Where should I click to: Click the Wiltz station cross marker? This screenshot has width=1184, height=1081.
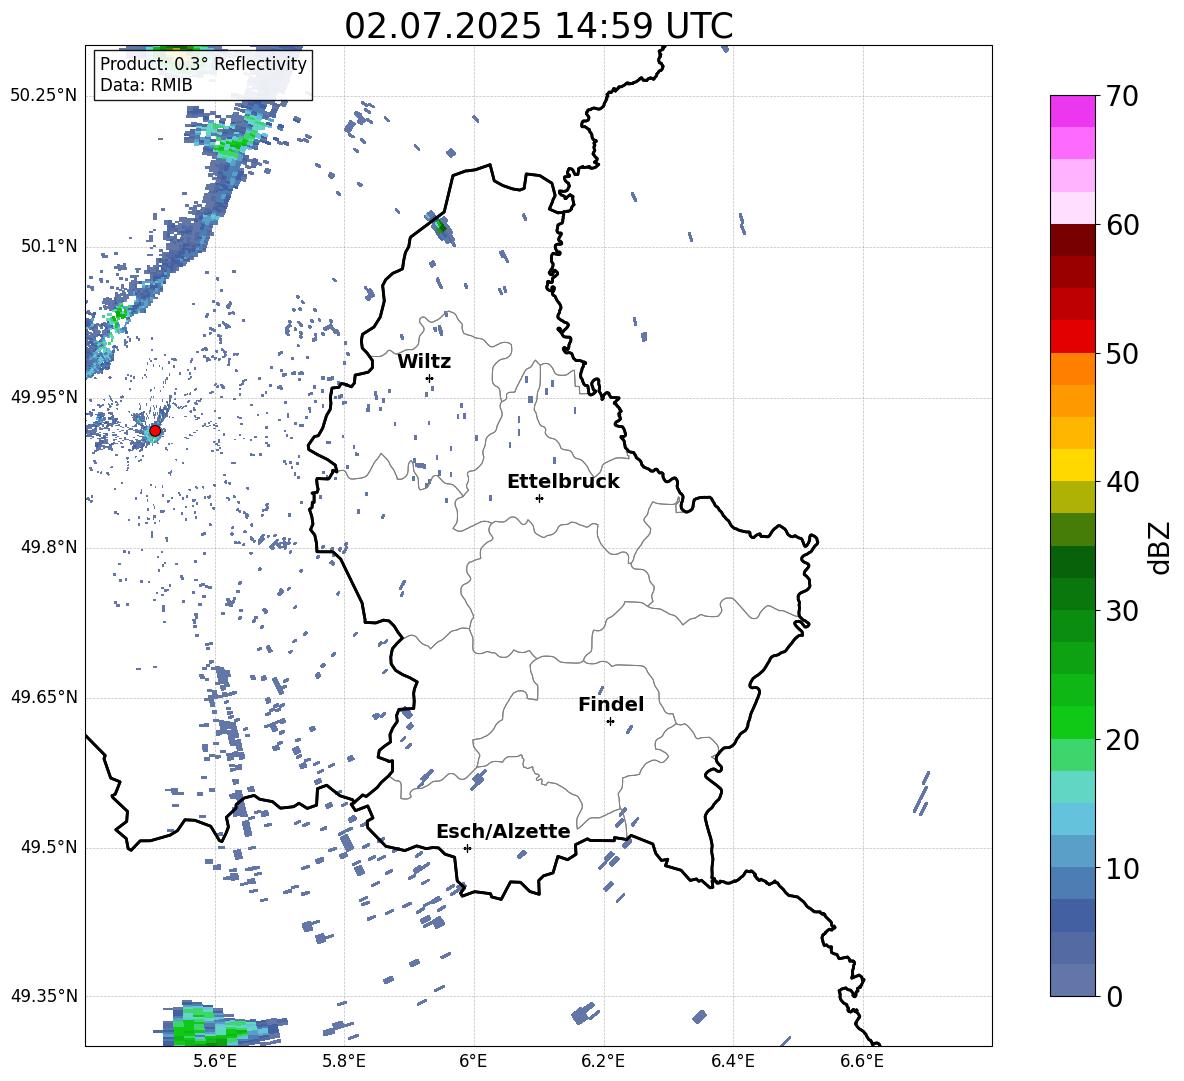coord(430,378)
